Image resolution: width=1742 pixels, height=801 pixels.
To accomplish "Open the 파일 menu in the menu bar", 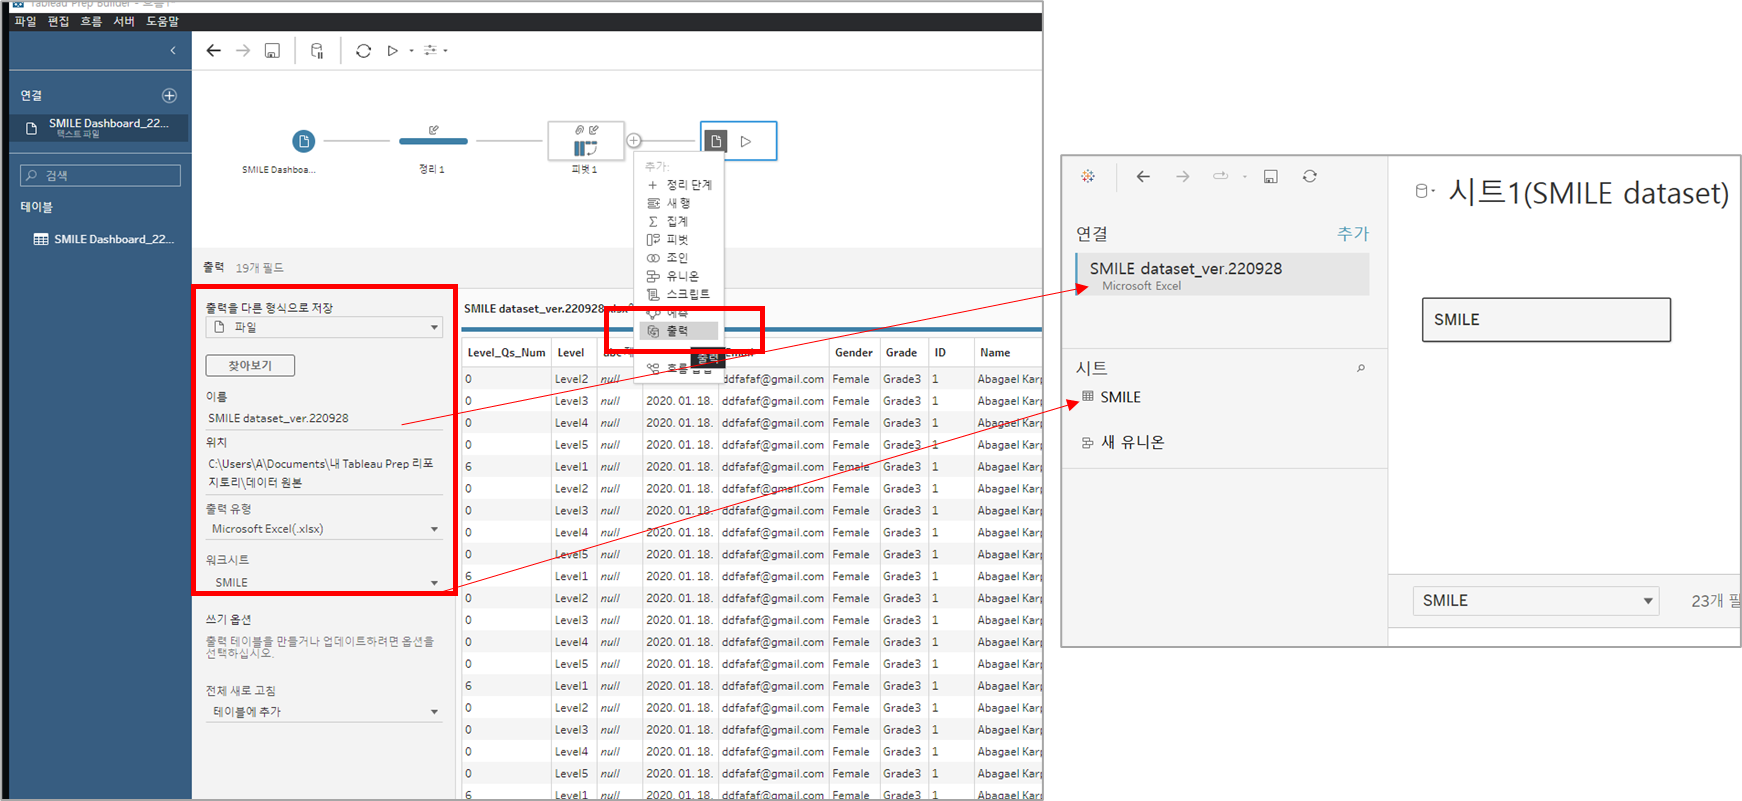I will pos(25,21).
